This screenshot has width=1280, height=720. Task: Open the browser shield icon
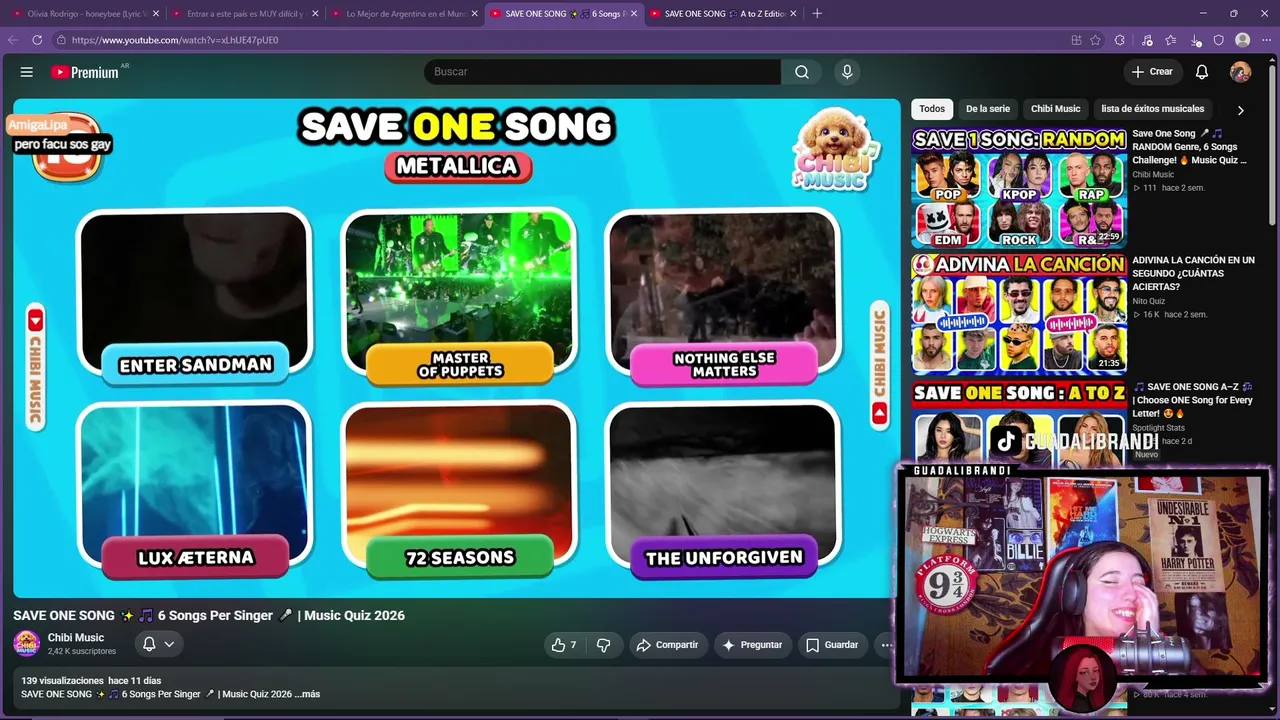(1218, 40)
